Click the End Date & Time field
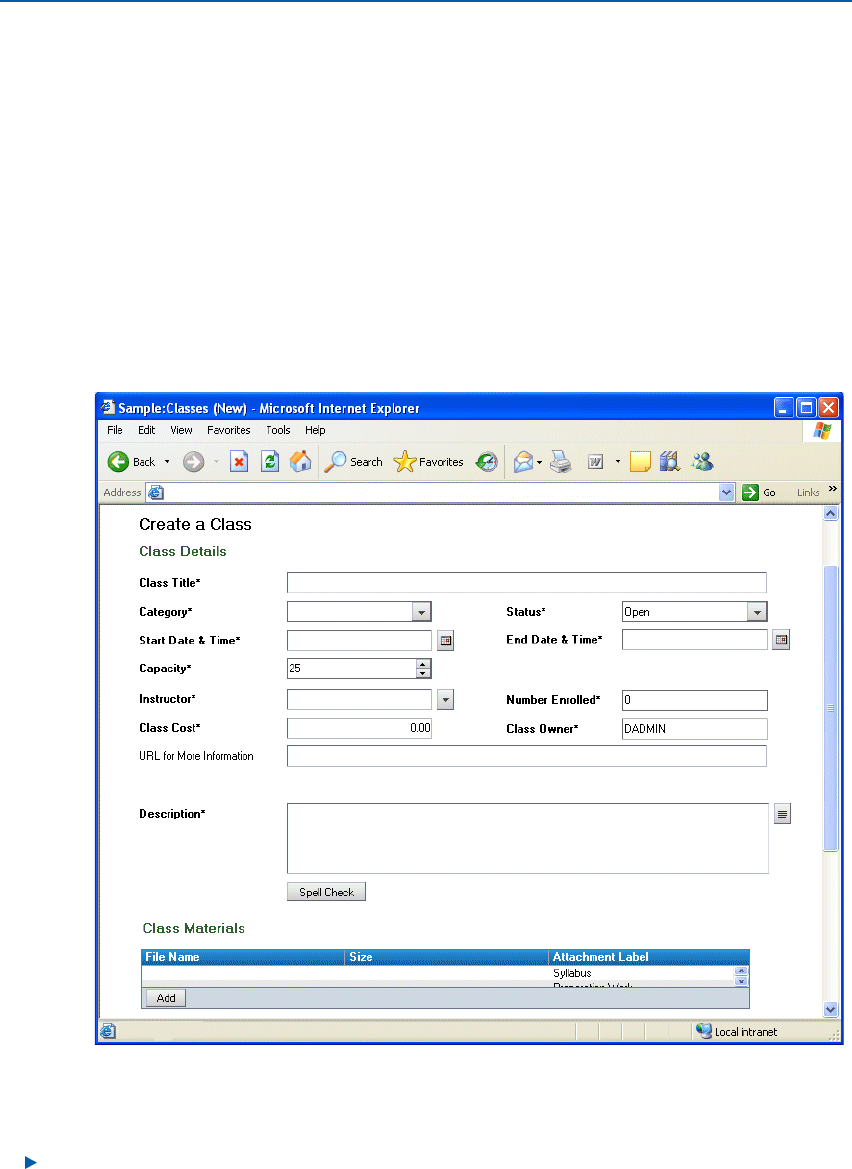 pyautogui.click(x=695, y=640)
